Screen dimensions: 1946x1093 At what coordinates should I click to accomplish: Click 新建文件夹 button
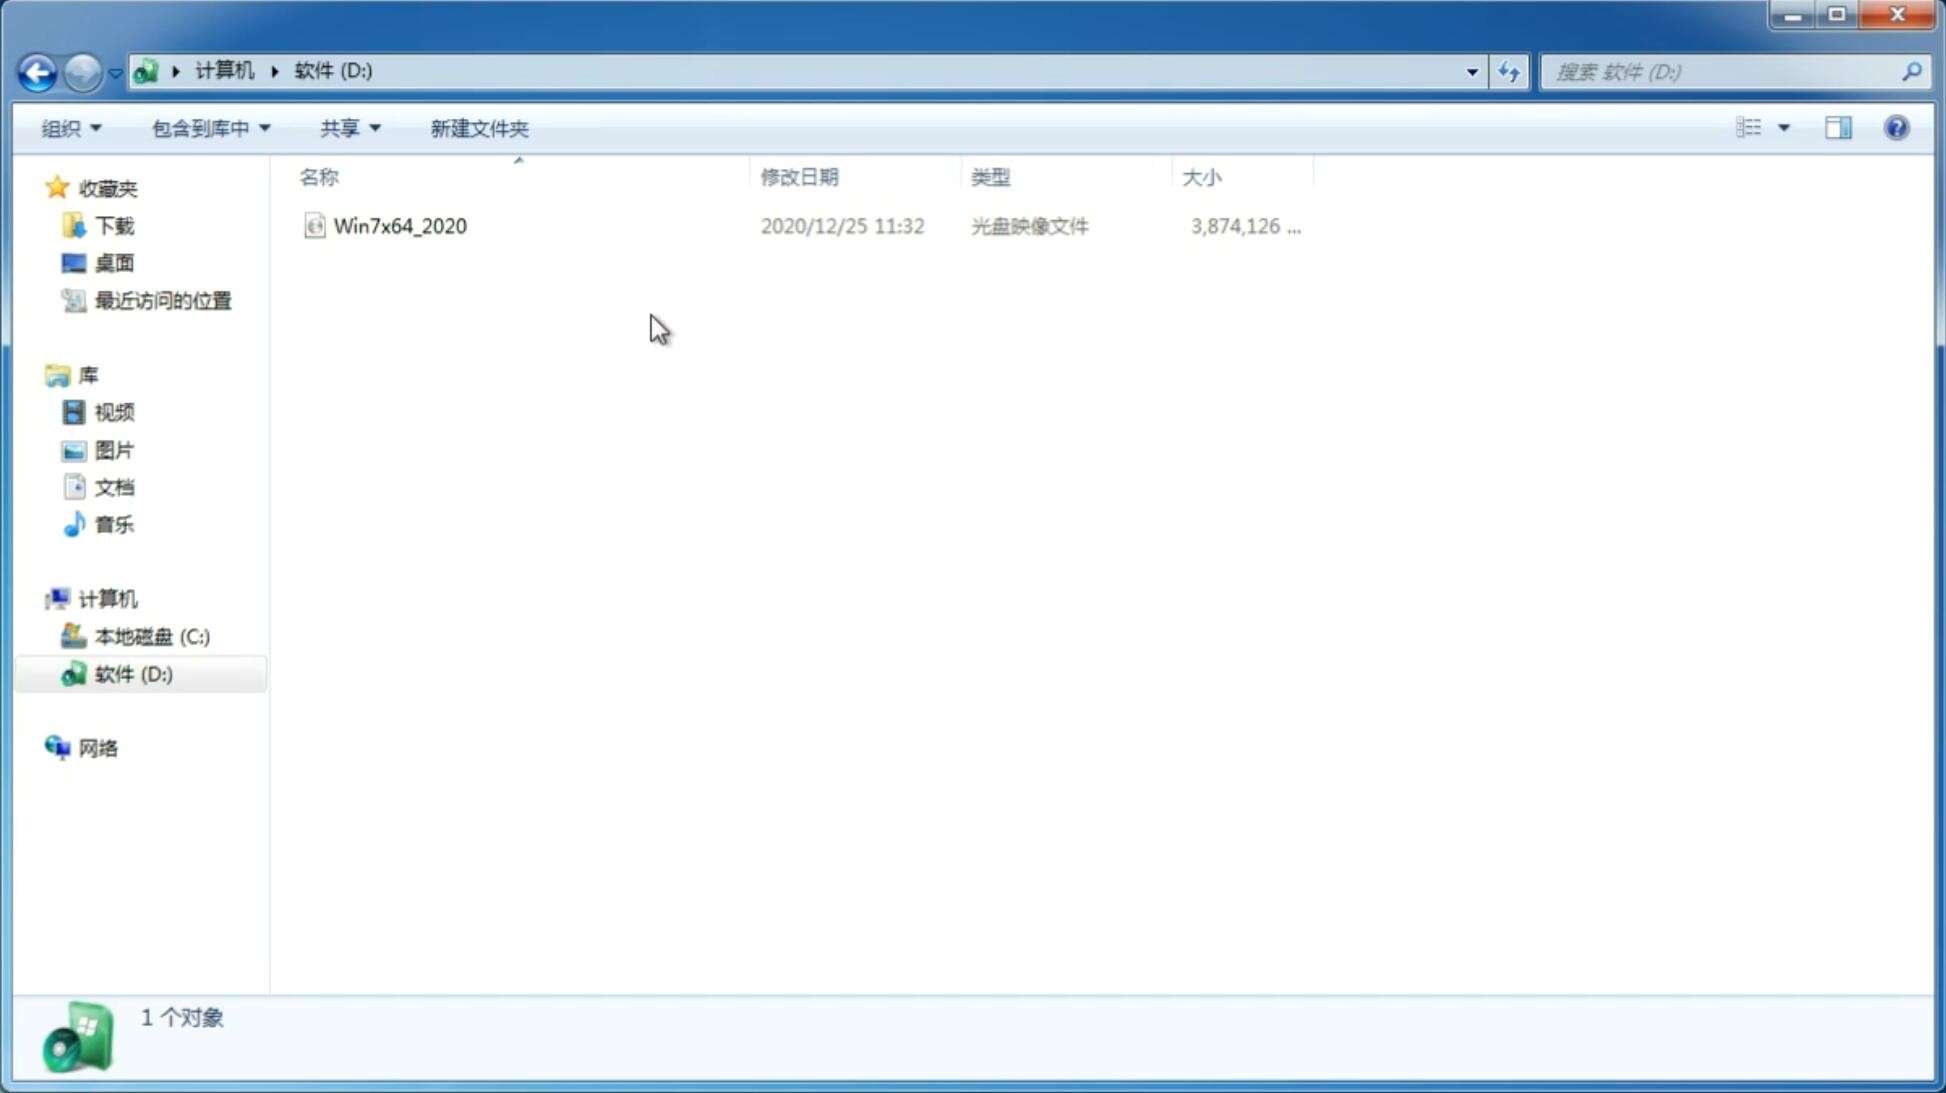click(x=478, y=127)
